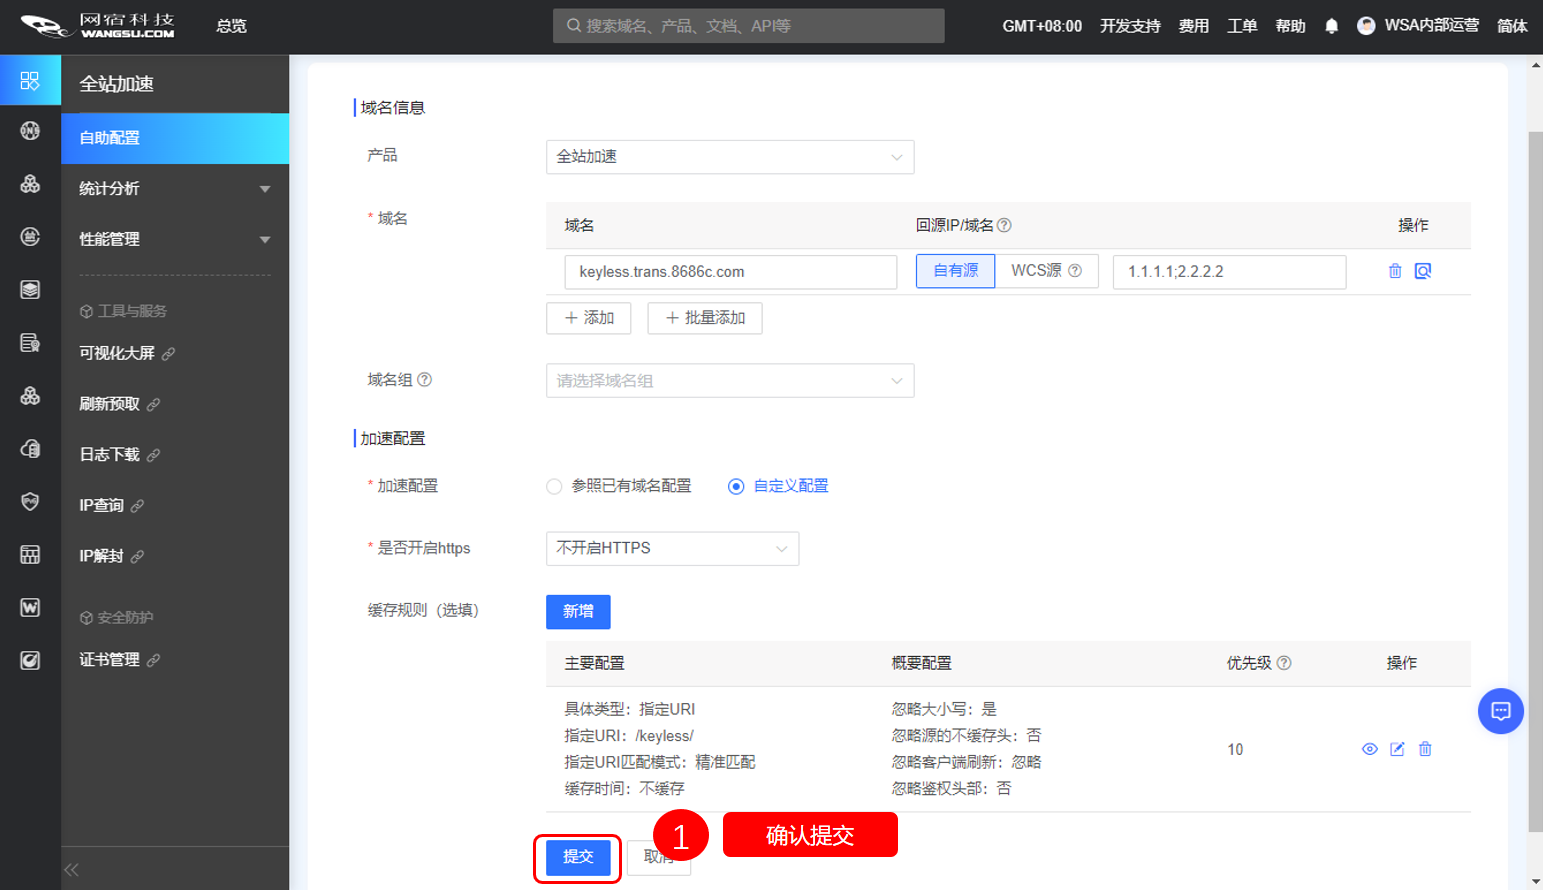Expand the 统计分析 menu

pyautogui.click(x=175, y=189)
